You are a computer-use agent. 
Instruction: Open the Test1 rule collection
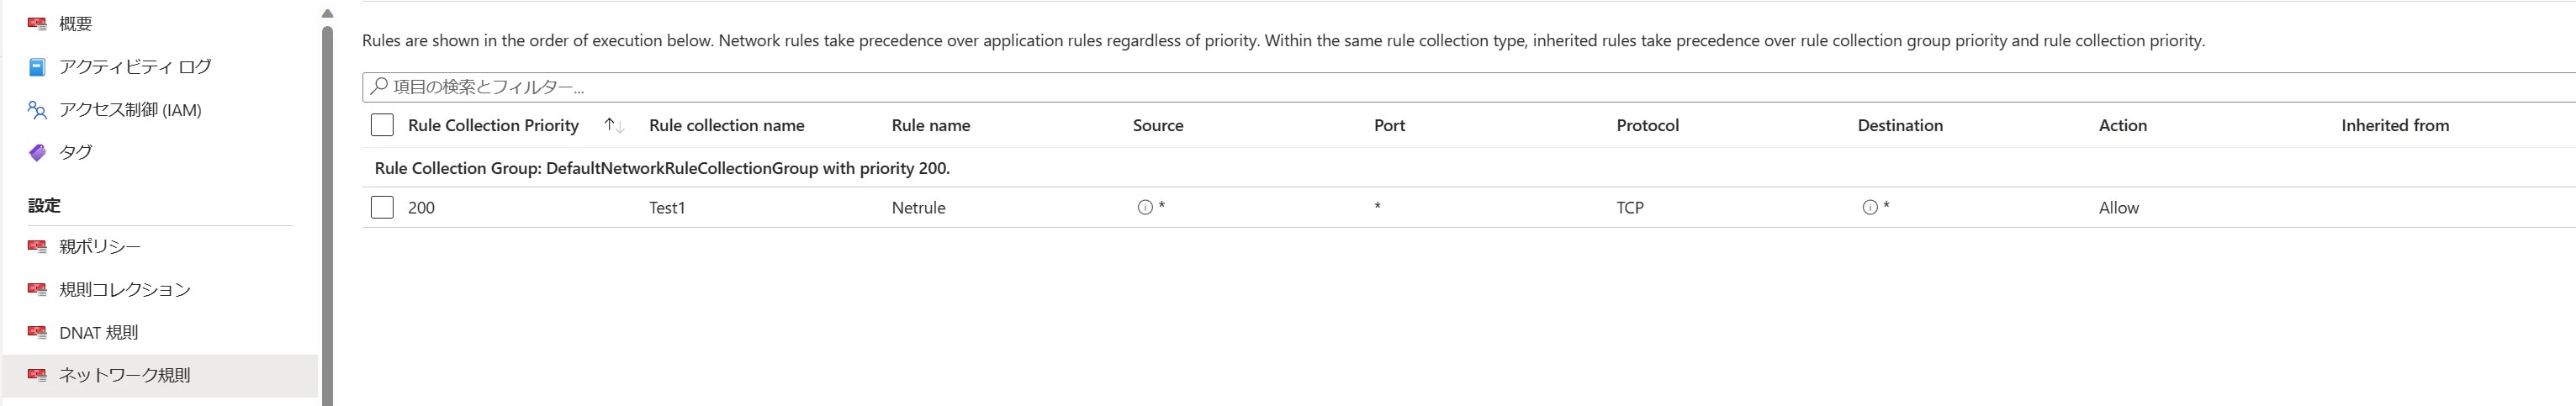click(667, 208)
